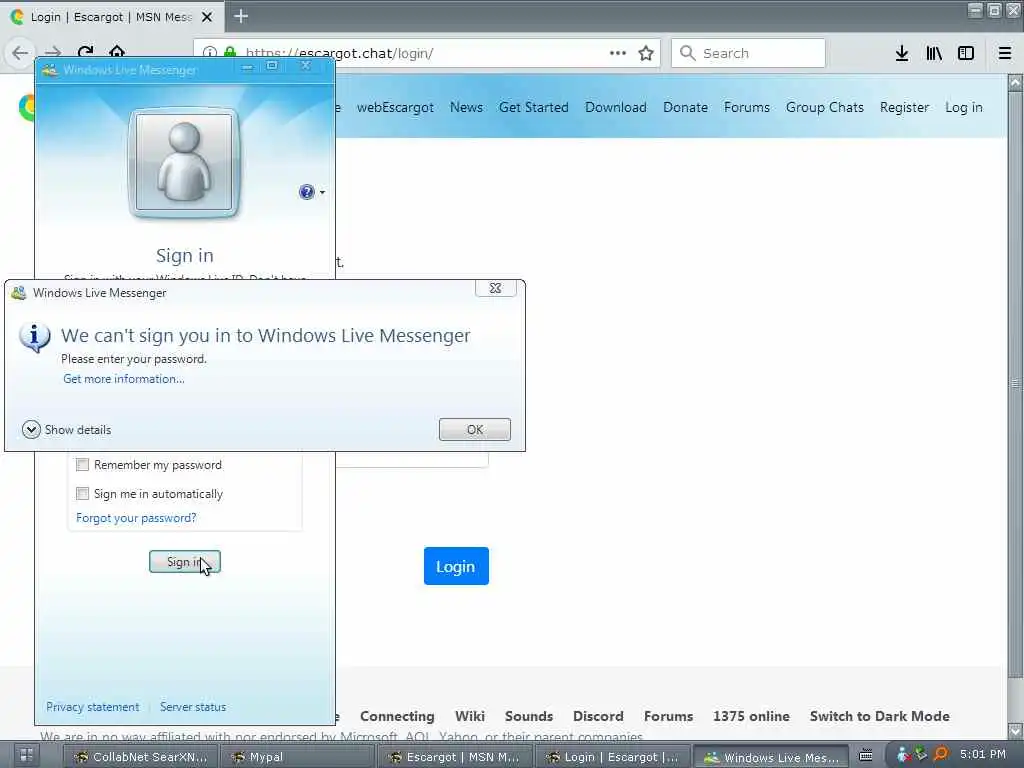Toggle the sidebar view icon

click(x=966, y=53)
